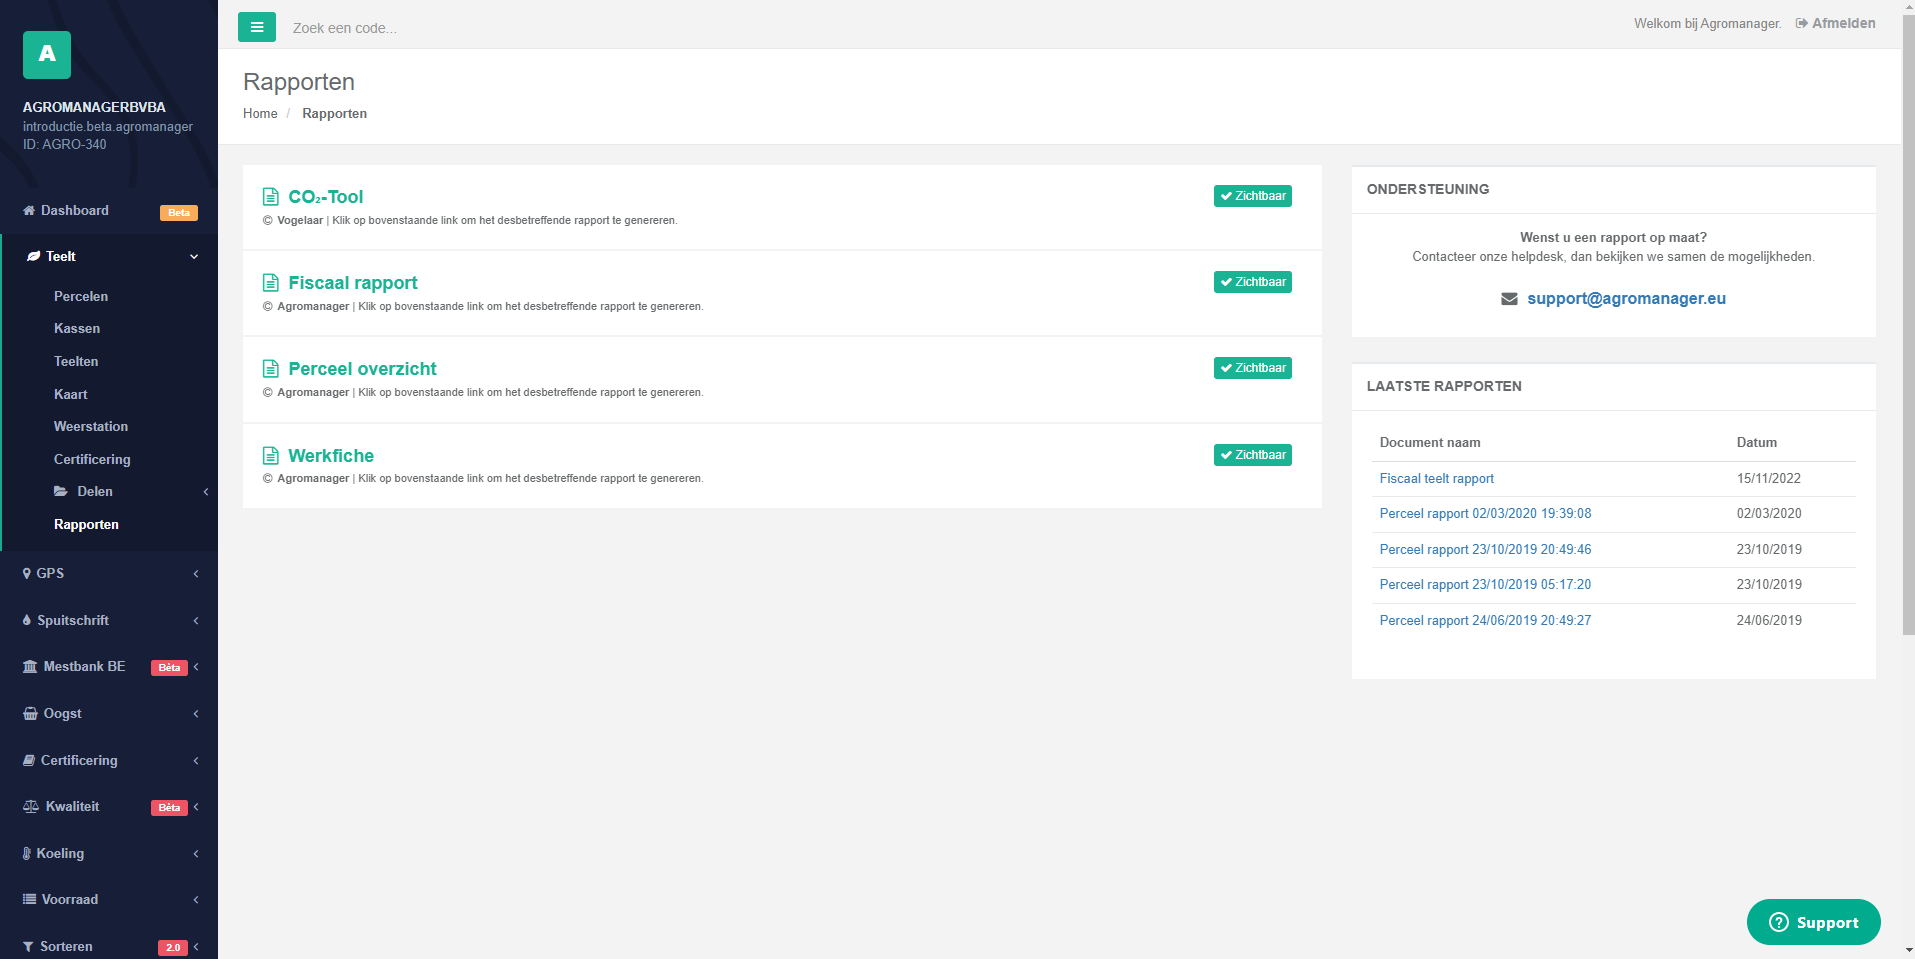Select Rapporten in the sidebar
This screenshot has height=959, width=1915.
coord(86,524)
